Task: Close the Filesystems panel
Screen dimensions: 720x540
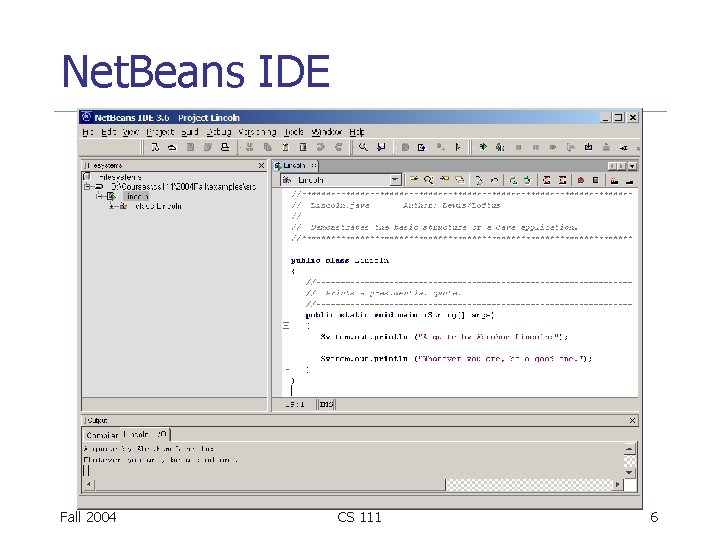Action: pyautogui.click(x=261, y=166)
